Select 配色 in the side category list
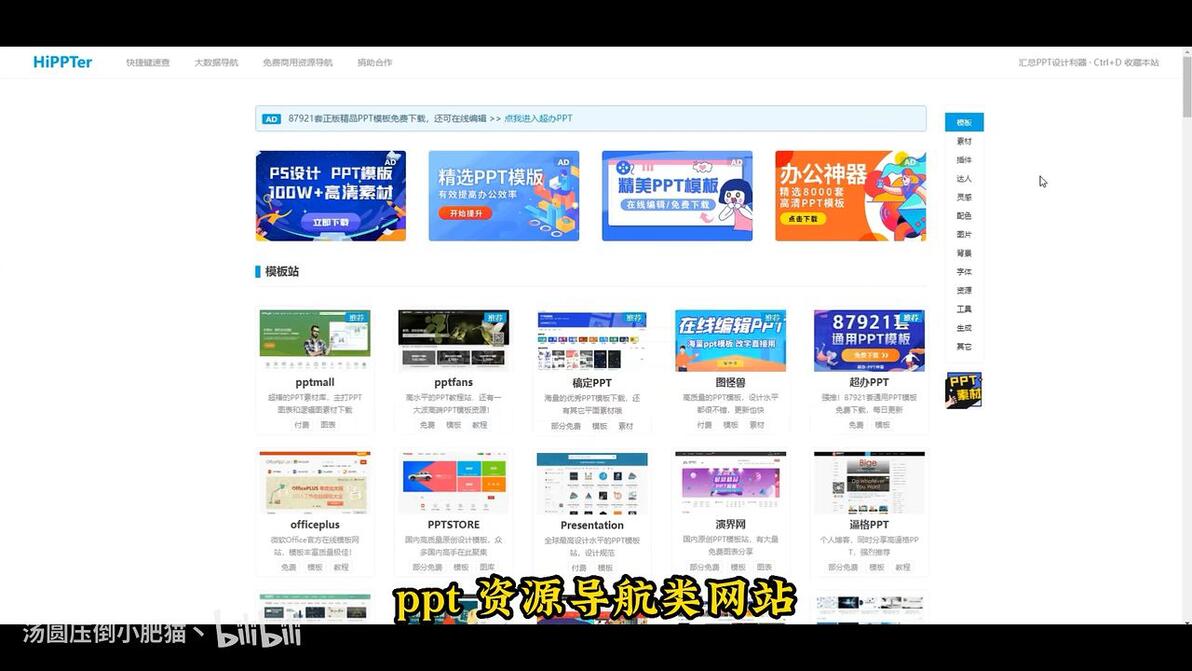This screenshot has height=671, width=1192. tap(964, 216)
